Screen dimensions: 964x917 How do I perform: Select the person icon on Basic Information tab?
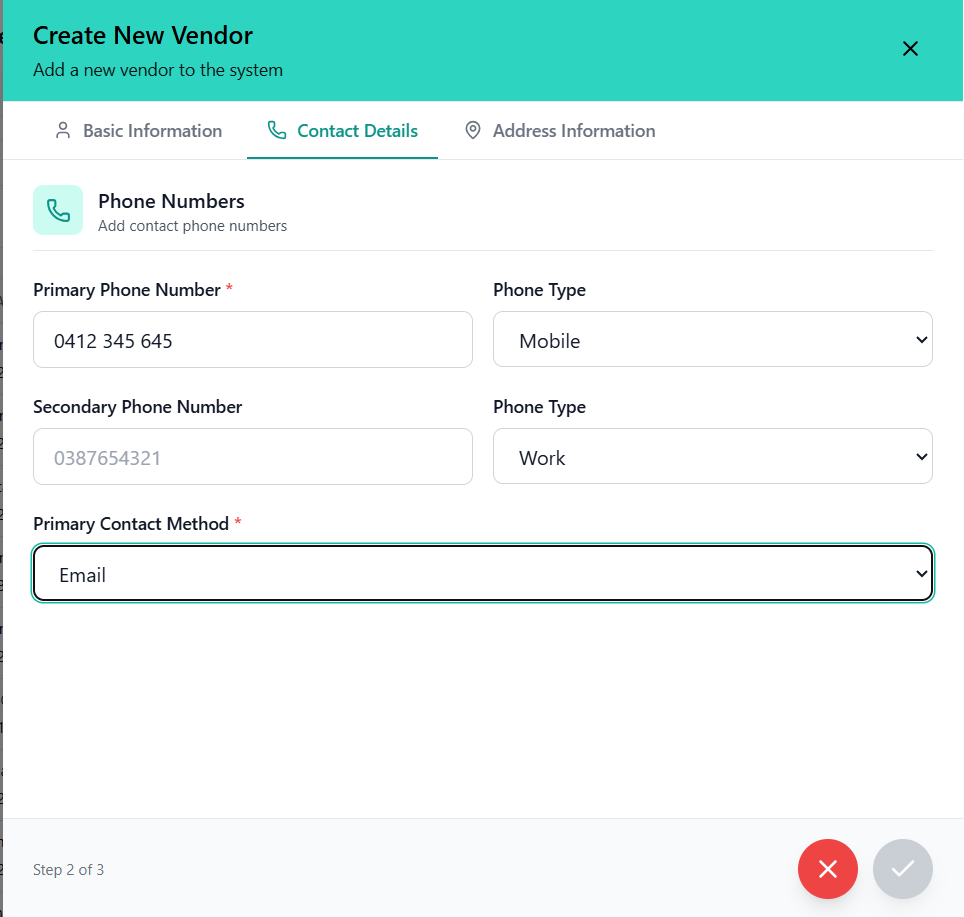tap(63, 130)
